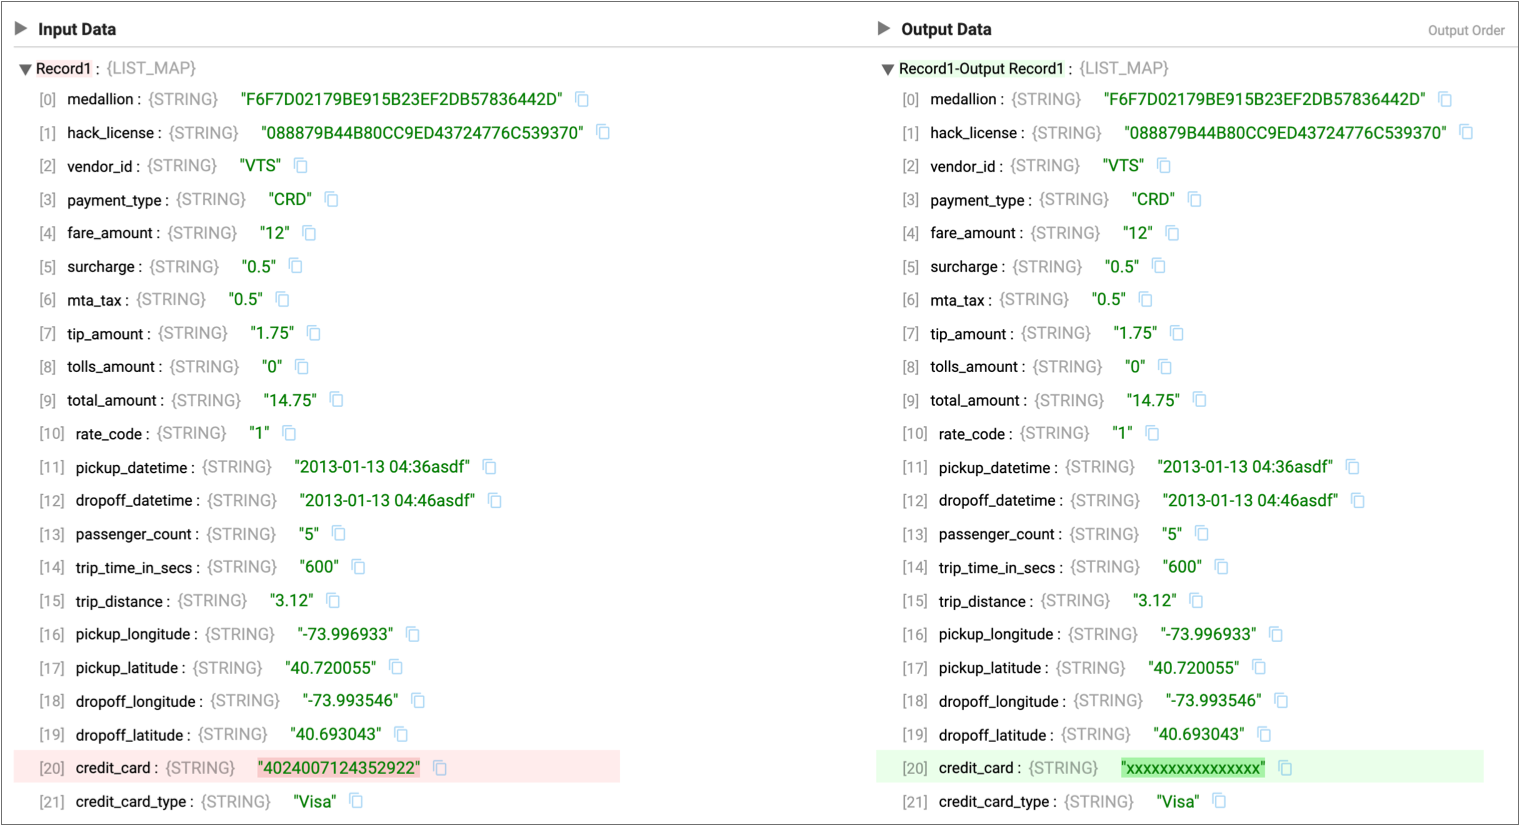Copy the input medallion value
Screen dimensions: 1520x825
pos(582,99)
